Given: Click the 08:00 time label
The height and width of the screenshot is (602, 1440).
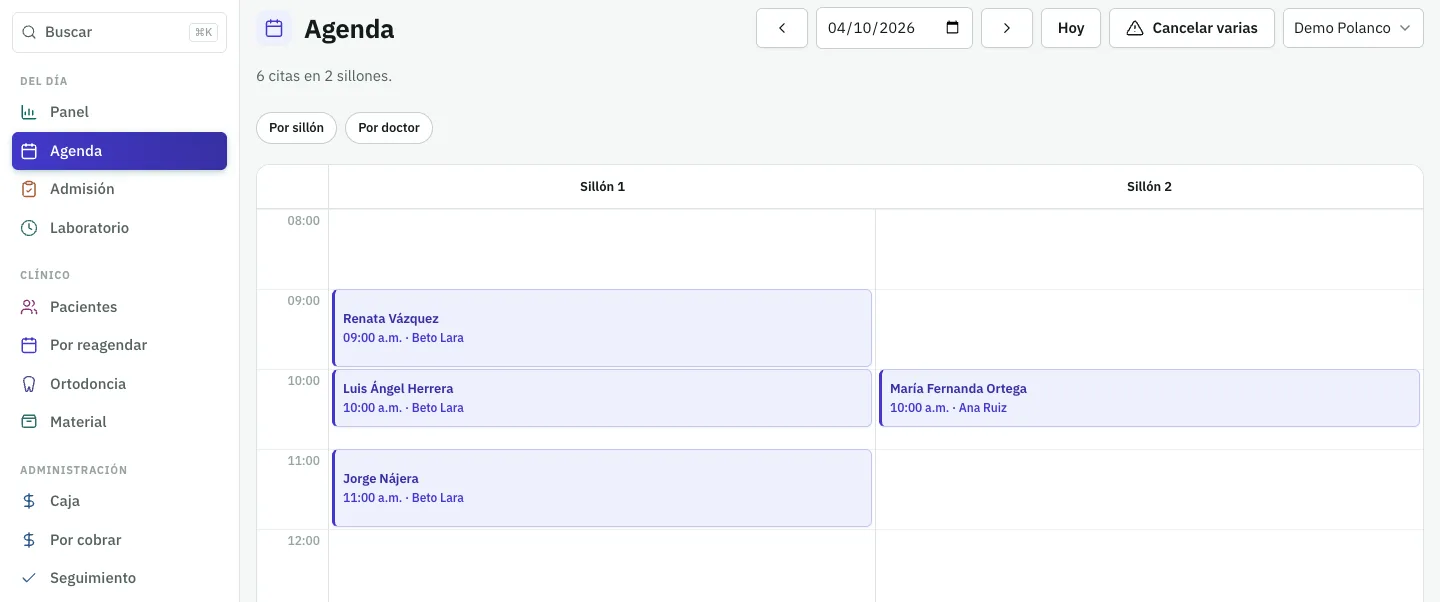Looking at the screenshot, I should tap(304, 220).
